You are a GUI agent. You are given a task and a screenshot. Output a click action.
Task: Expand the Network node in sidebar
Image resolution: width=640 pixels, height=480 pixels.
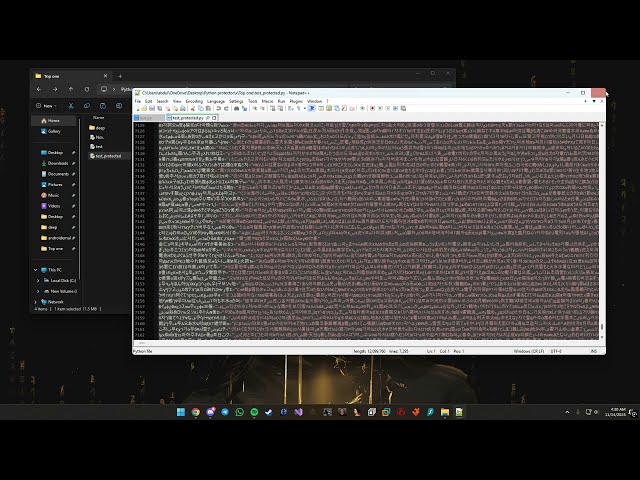(36, 302)
